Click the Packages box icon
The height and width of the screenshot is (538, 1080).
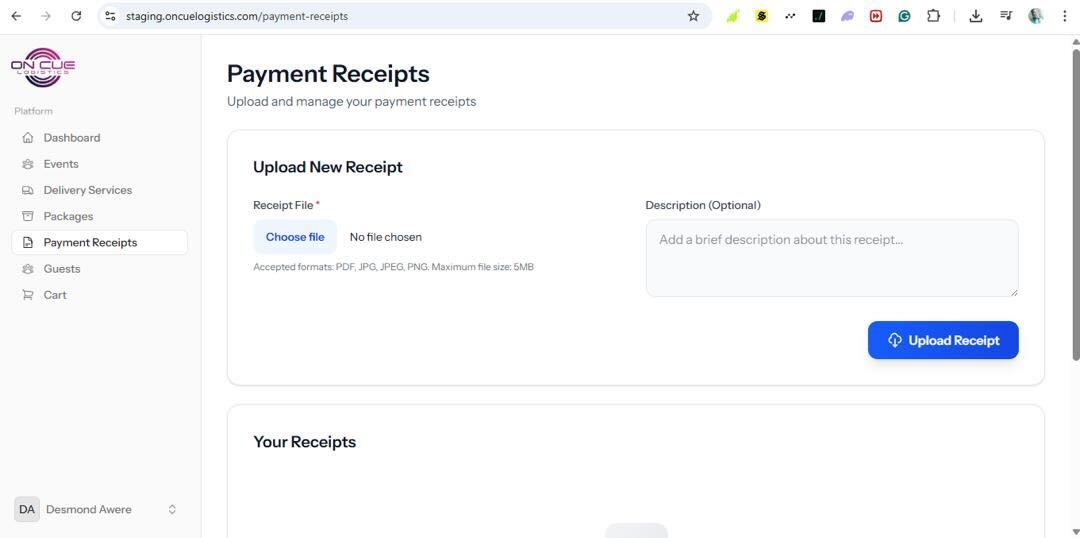click(x=28, y=216)
